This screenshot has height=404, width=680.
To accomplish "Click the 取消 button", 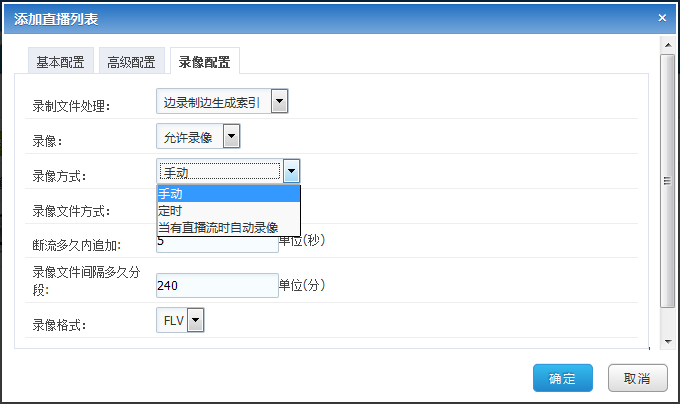I will tap(637, 378).
